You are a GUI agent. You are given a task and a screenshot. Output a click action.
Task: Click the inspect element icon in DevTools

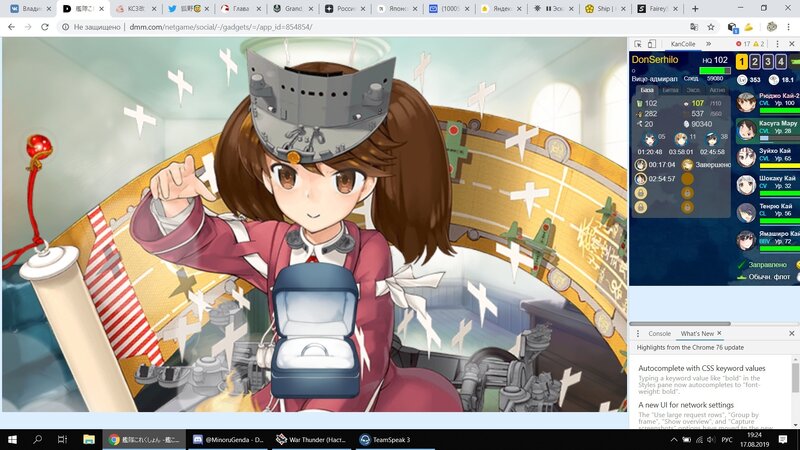[639, 44]
